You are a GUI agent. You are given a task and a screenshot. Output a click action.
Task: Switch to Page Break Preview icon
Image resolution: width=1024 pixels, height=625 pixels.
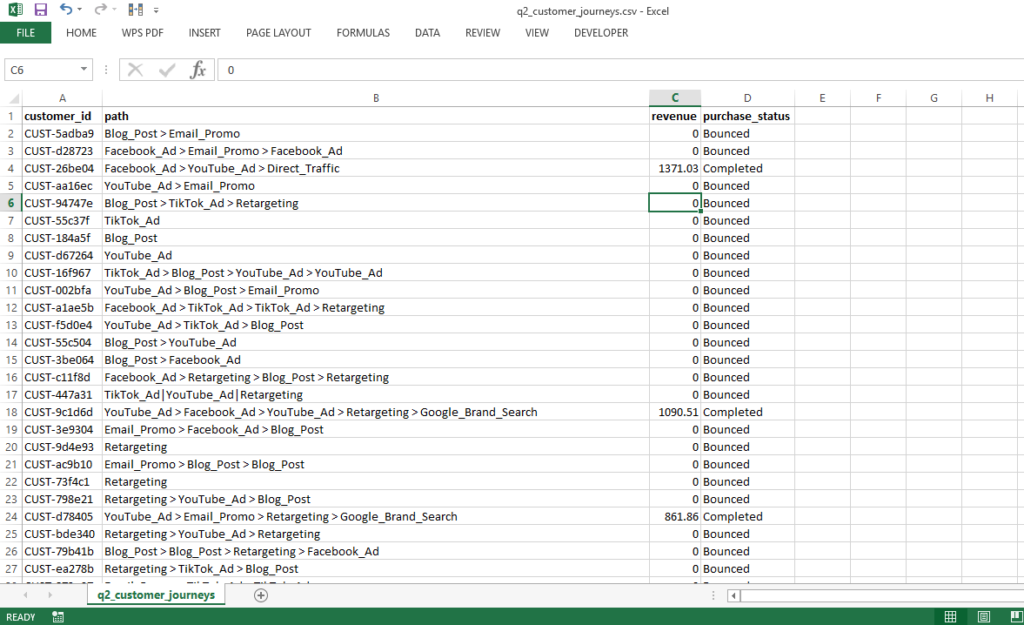point(1016,617)
